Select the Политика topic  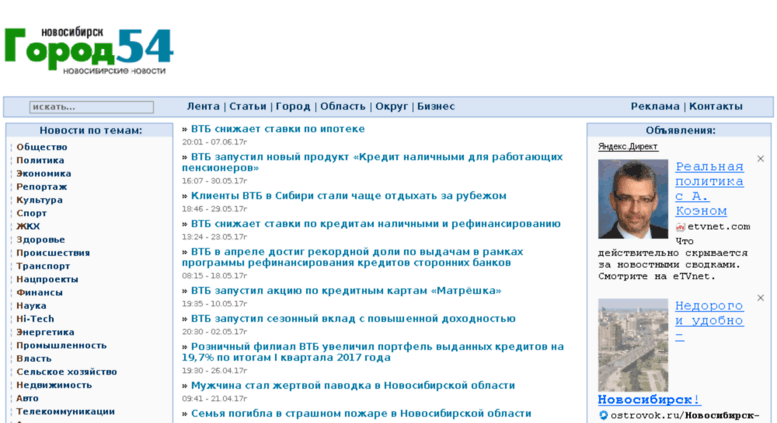(x=40, y=160)
